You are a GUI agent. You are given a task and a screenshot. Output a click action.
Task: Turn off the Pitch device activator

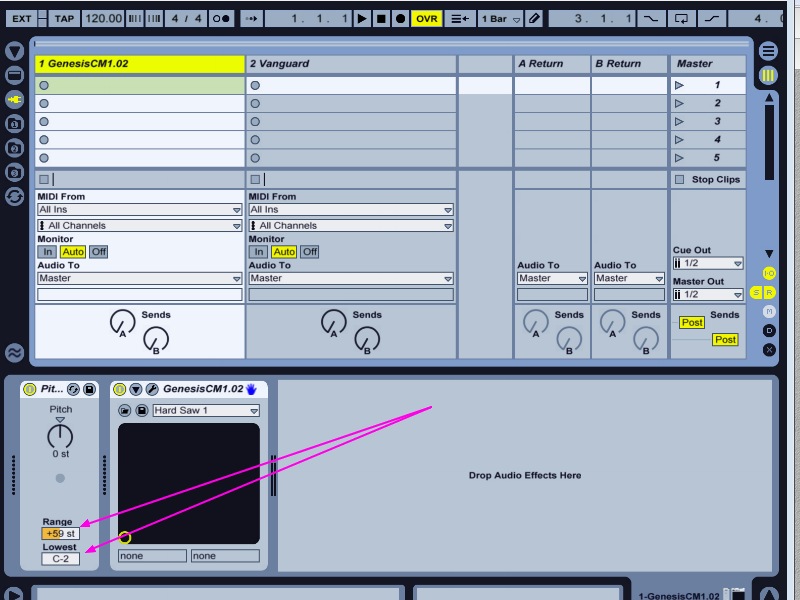click(x=29, y=389)
